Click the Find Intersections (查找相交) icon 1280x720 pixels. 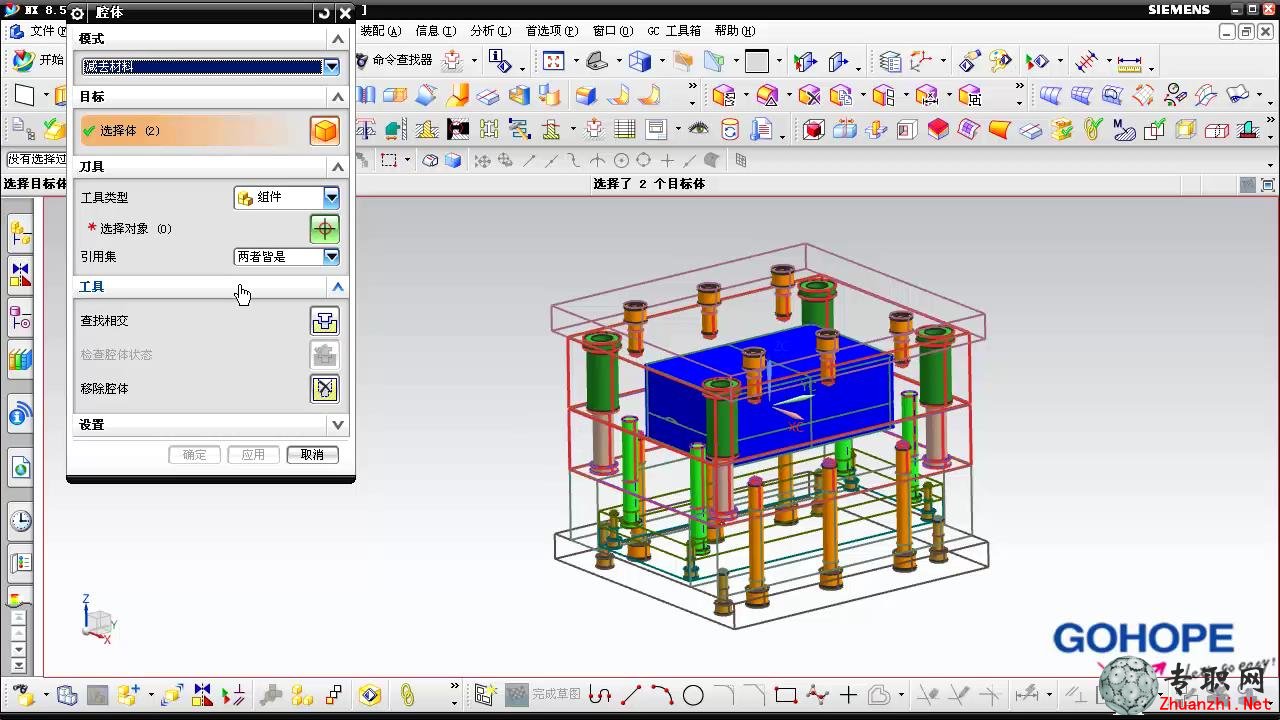pos(324,321)
